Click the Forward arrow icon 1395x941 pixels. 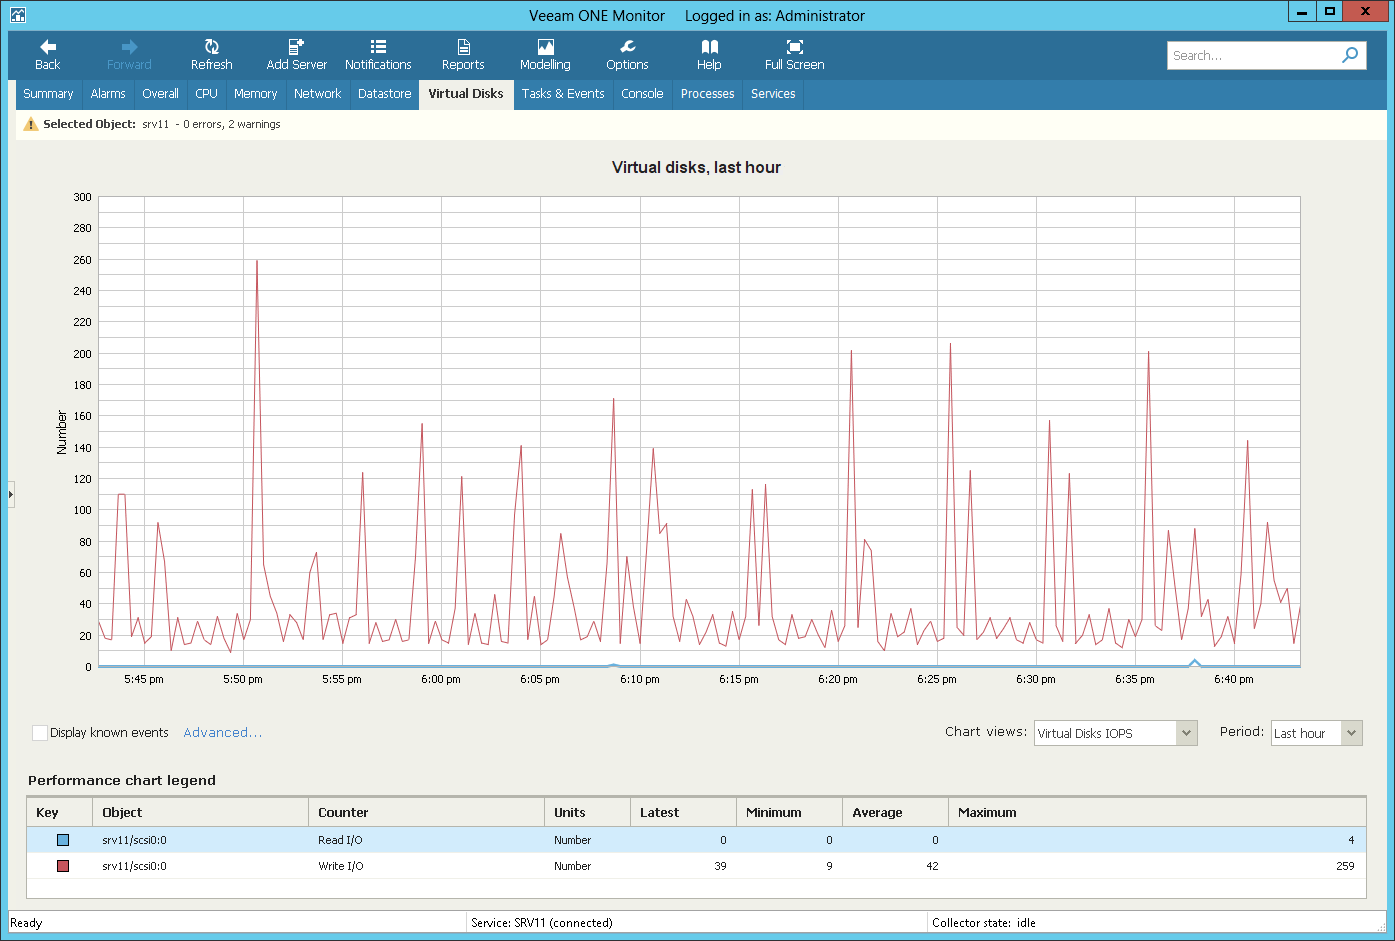[x=129, y=47]
